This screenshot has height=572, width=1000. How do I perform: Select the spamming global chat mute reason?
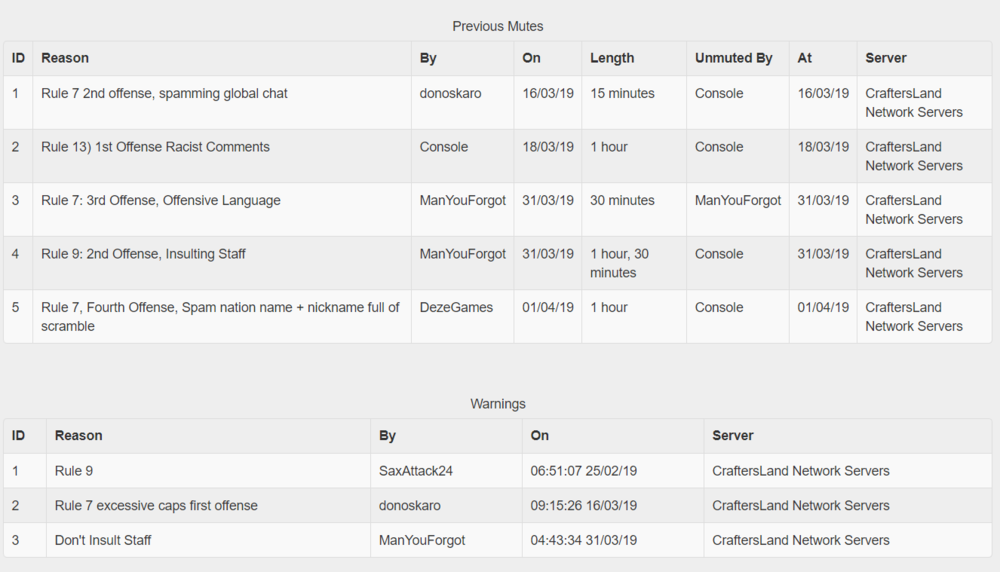(x=164, y=93)
